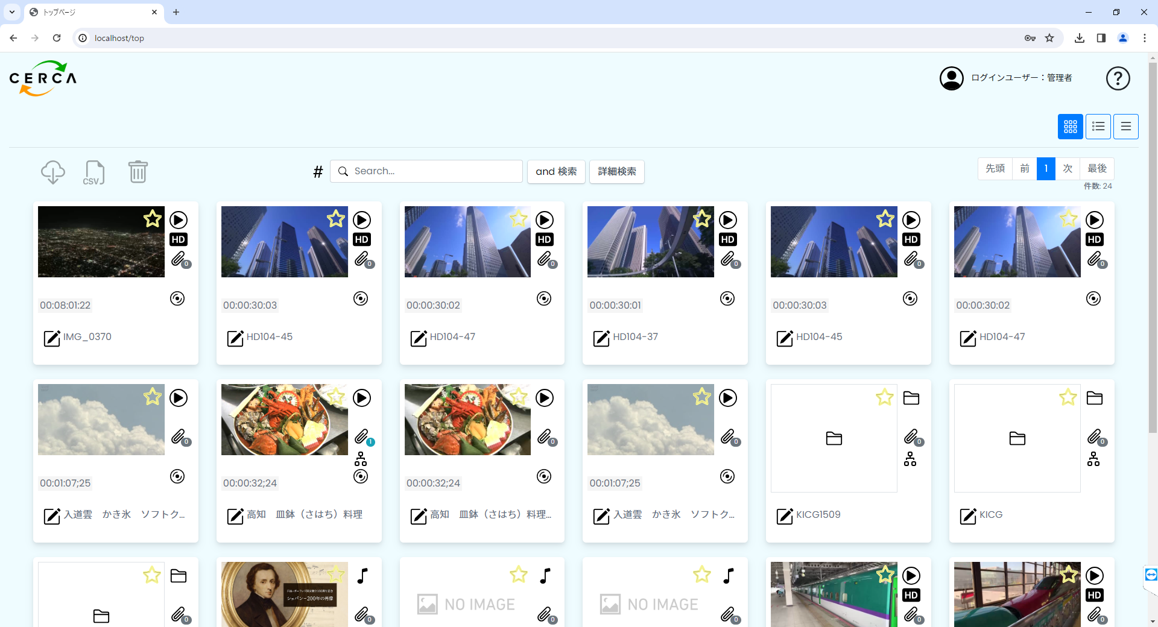Open the KICG1509 folder thumbnail

point(834,439)
